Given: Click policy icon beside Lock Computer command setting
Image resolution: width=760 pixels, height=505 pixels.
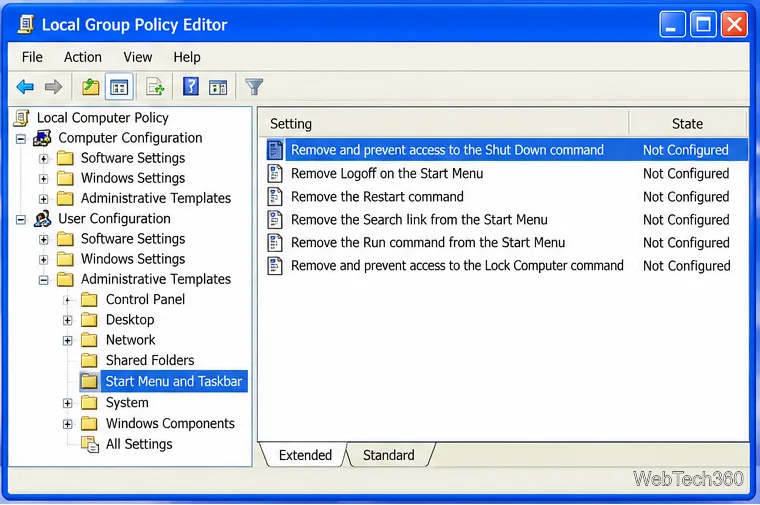Looking at the screenshot, I should (275, 266).
